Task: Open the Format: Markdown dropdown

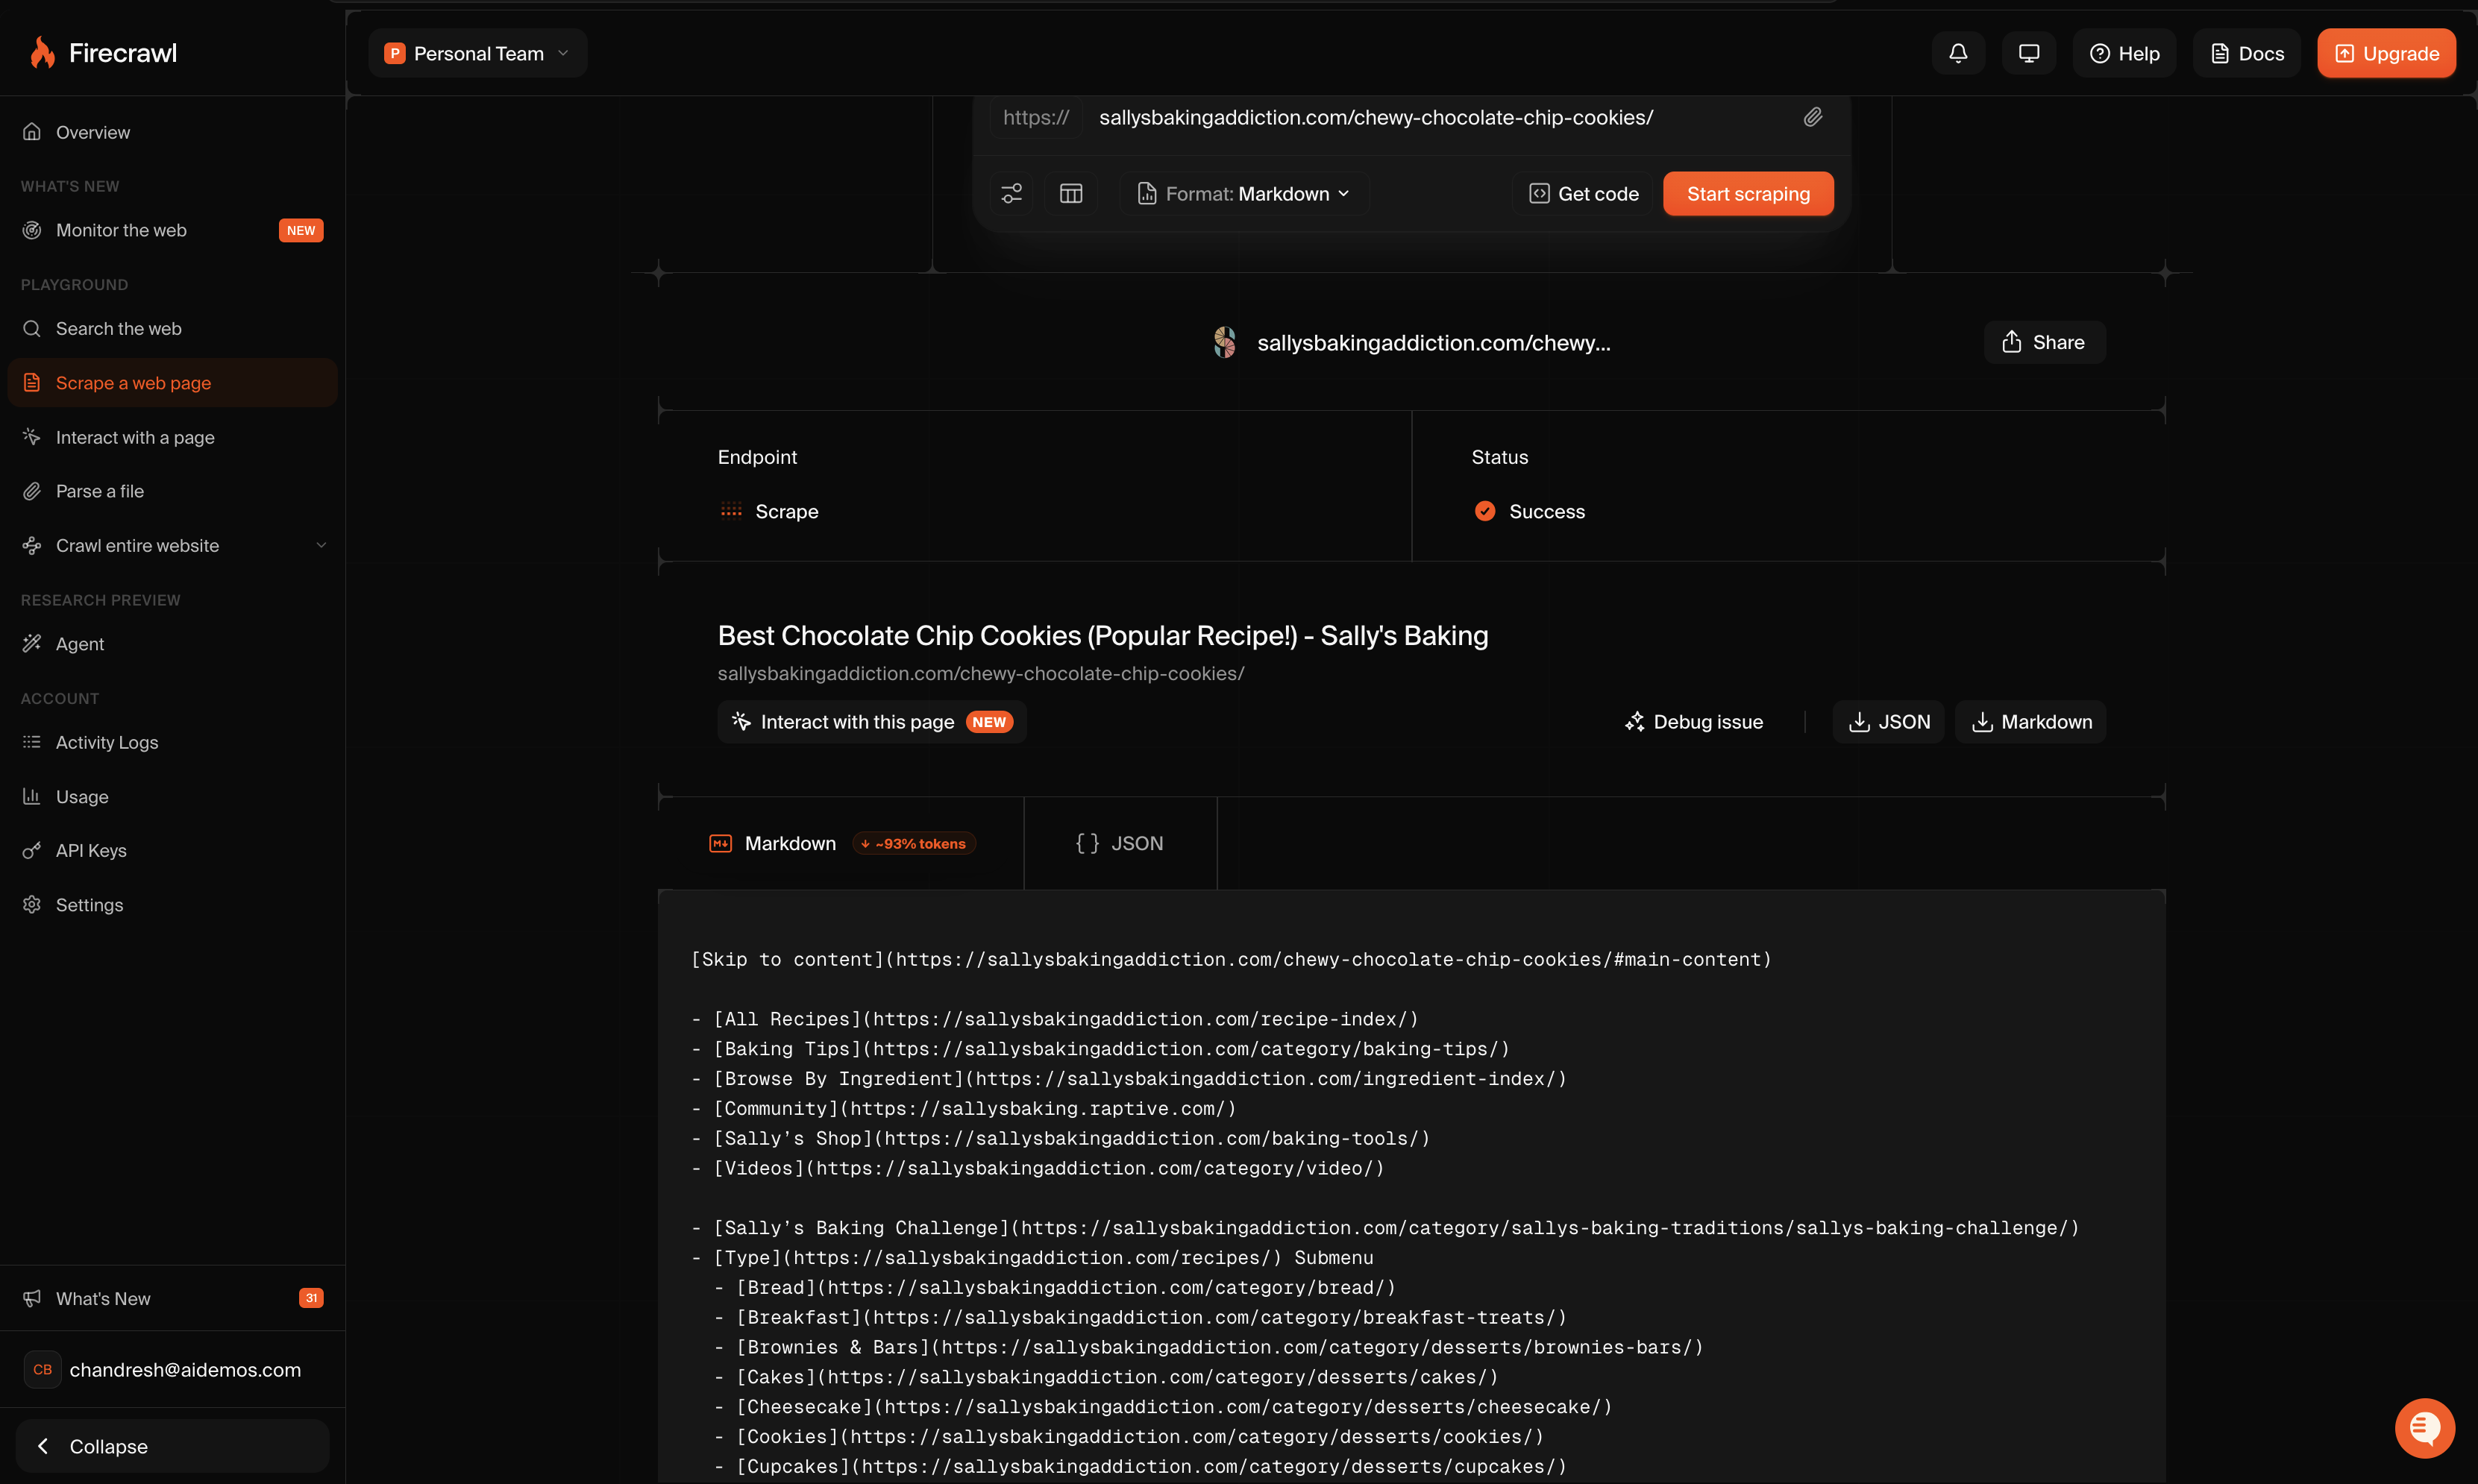Action: pos(1243,193)
